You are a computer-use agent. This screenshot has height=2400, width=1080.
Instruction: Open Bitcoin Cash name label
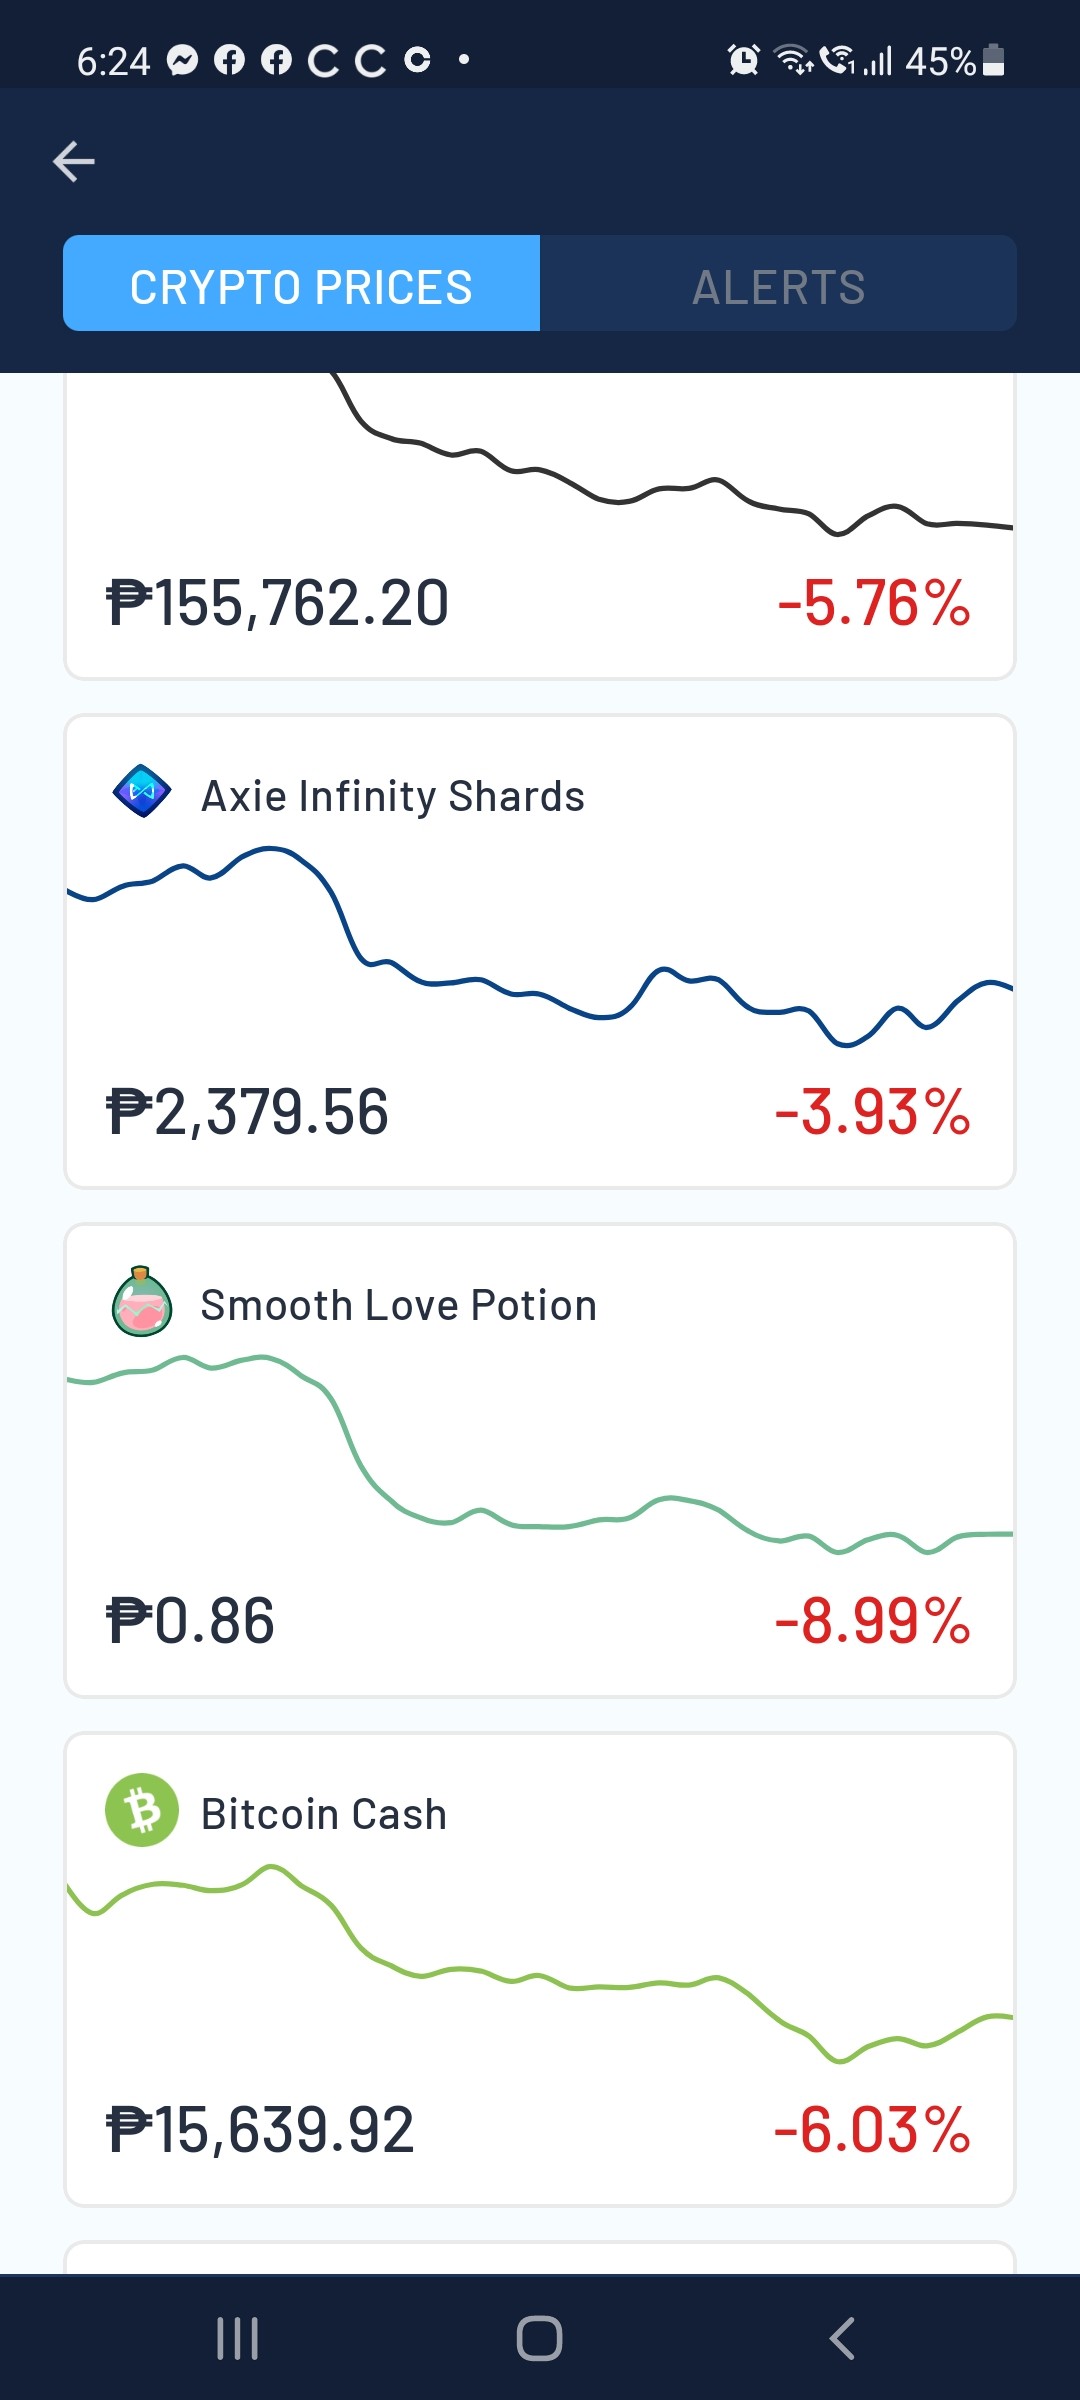tap(324, 1814)
